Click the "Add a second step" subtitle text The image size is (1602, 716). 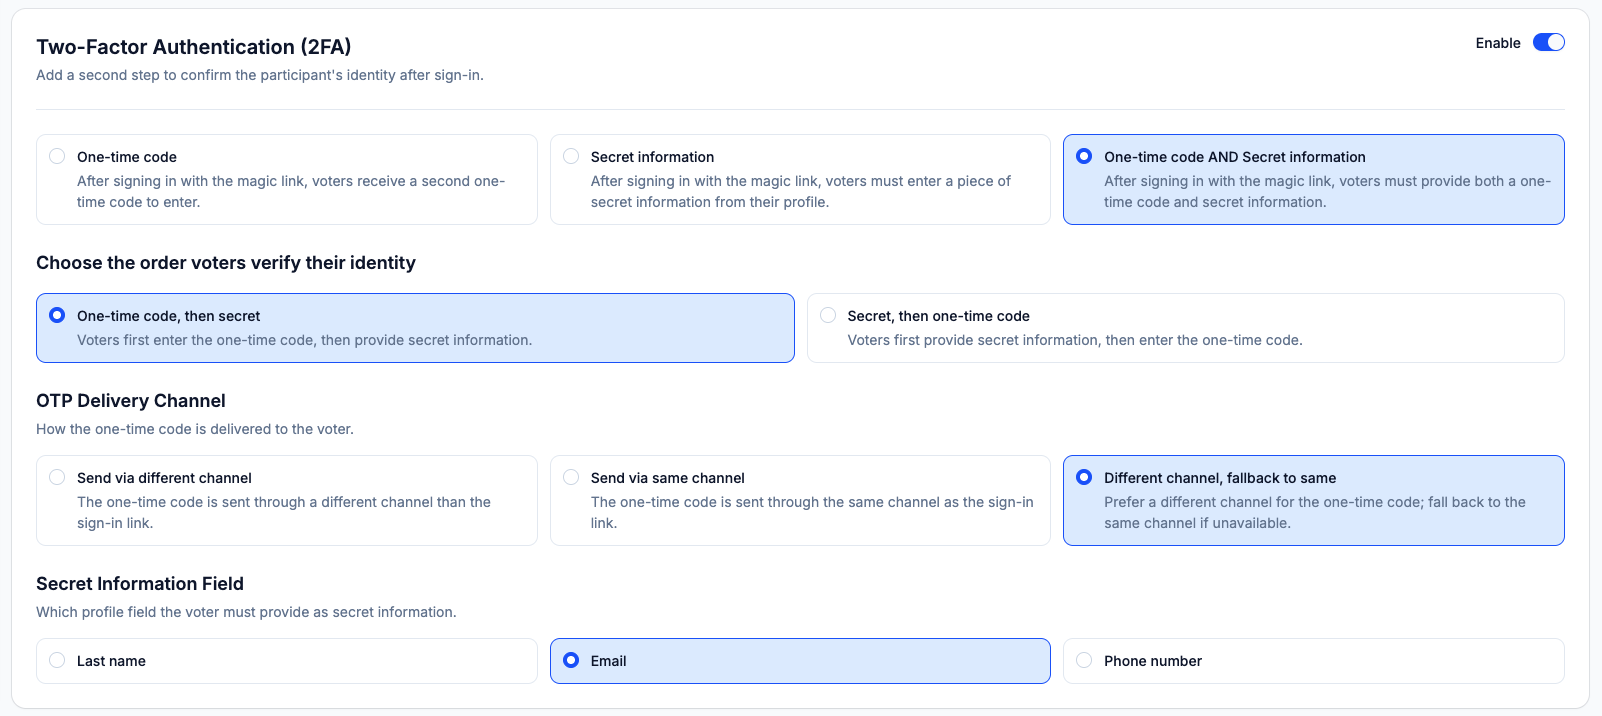point(260,75)
